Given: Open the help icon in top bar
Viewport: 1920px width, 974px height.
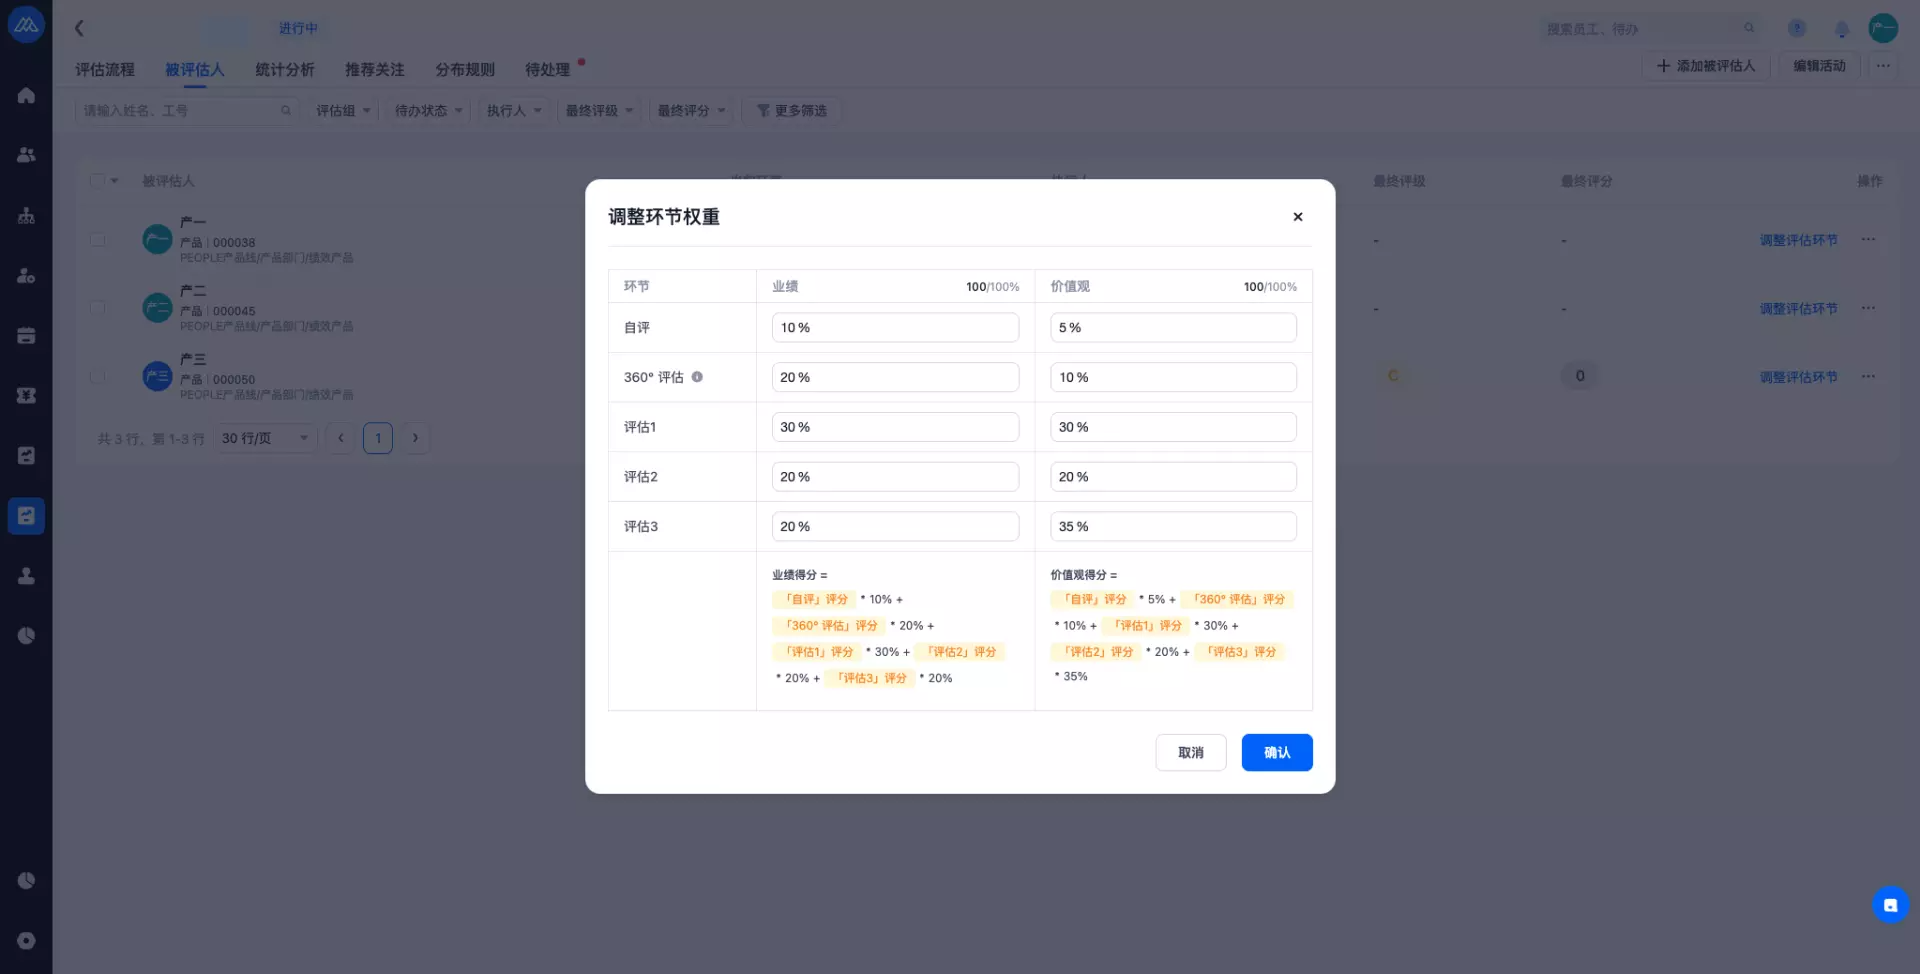Looking at the screenshot, I should (x=1797, y=28).
